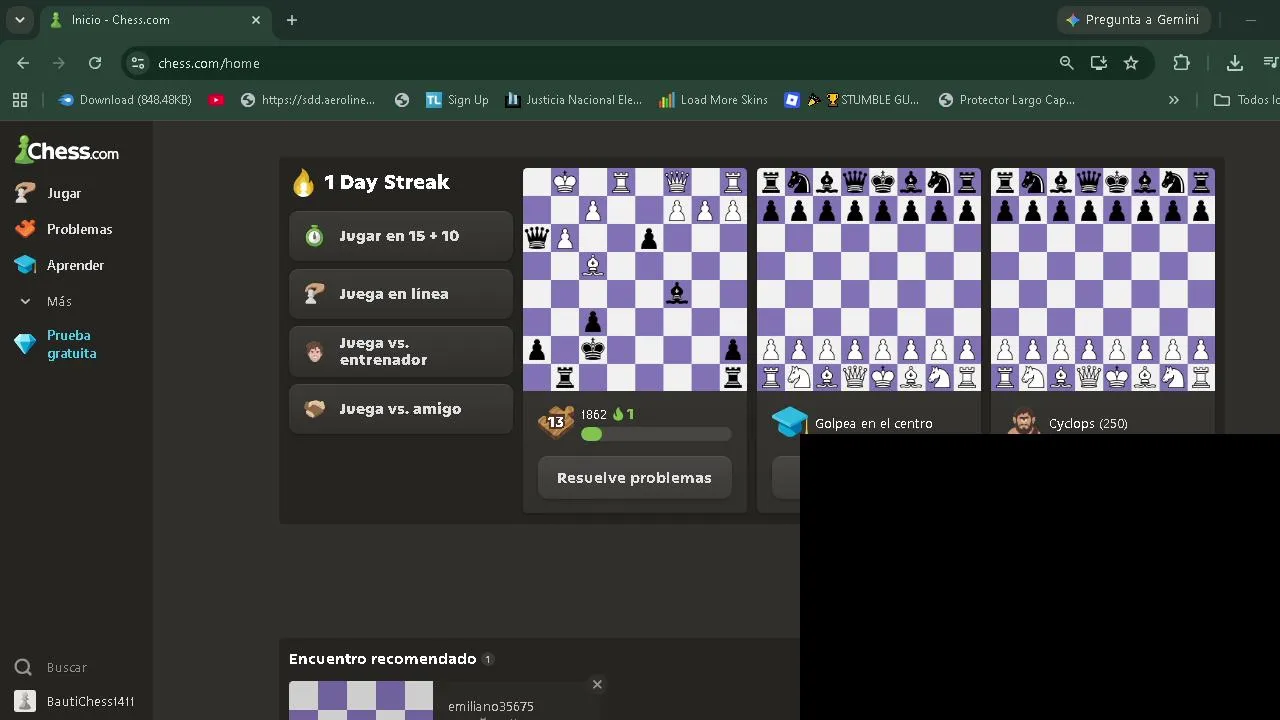The image size is (1280, 720).
Task: Choose Juega vs. amigo
Action: point(401,409)
